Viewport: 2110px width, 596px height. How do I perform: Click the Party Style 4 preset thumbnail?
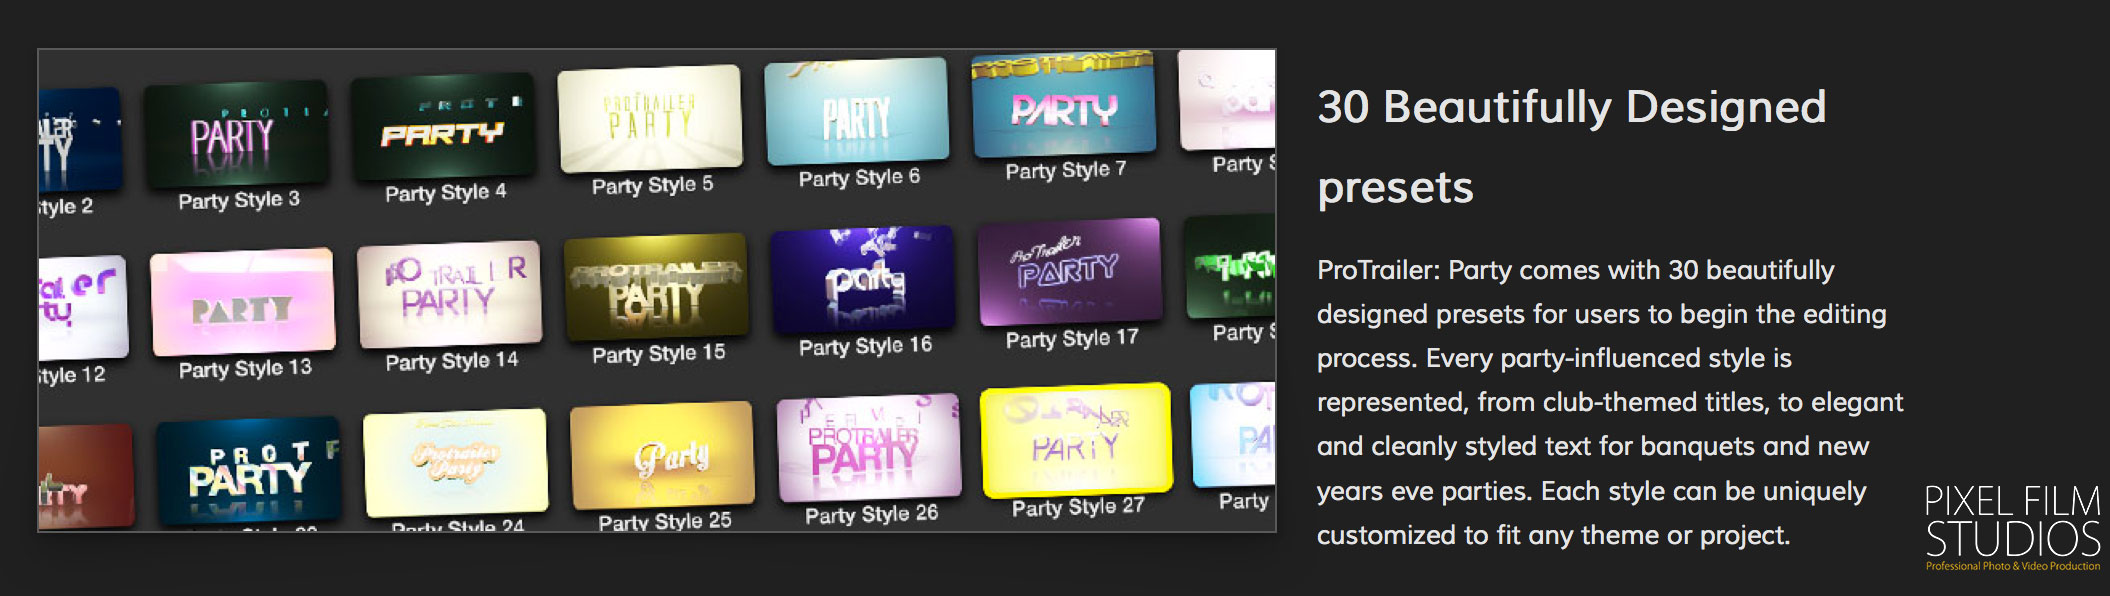click(x=443, y=127)
